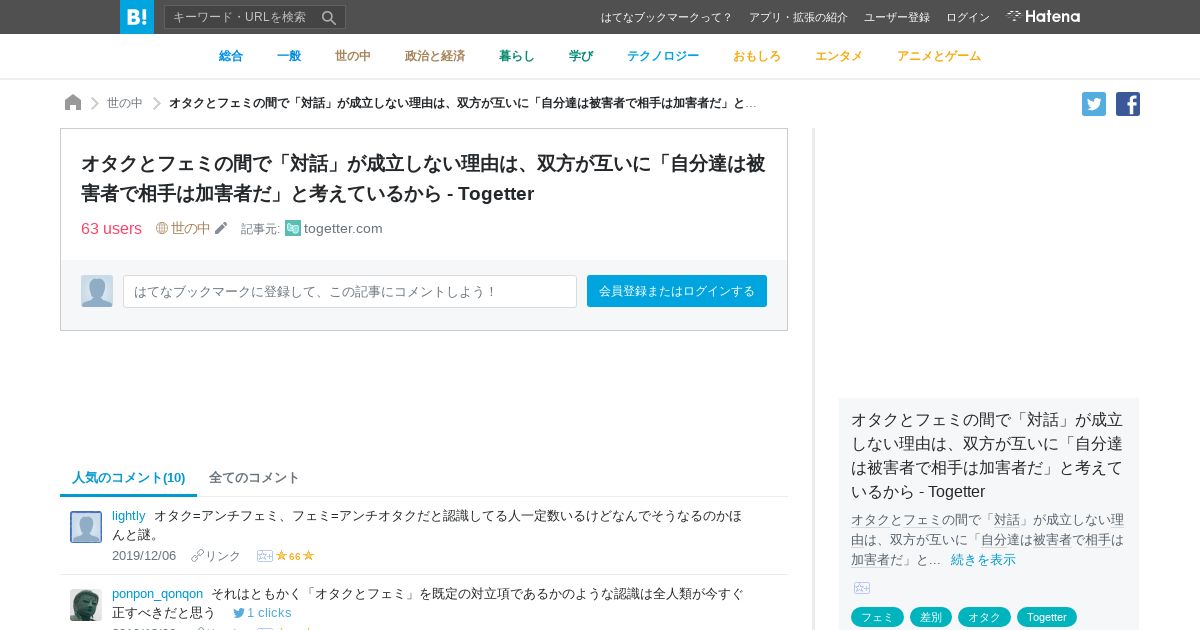Open 'はてなブックマークって？' link
This screenshot has width=1200, height=630.
click(x=666, y=17)
